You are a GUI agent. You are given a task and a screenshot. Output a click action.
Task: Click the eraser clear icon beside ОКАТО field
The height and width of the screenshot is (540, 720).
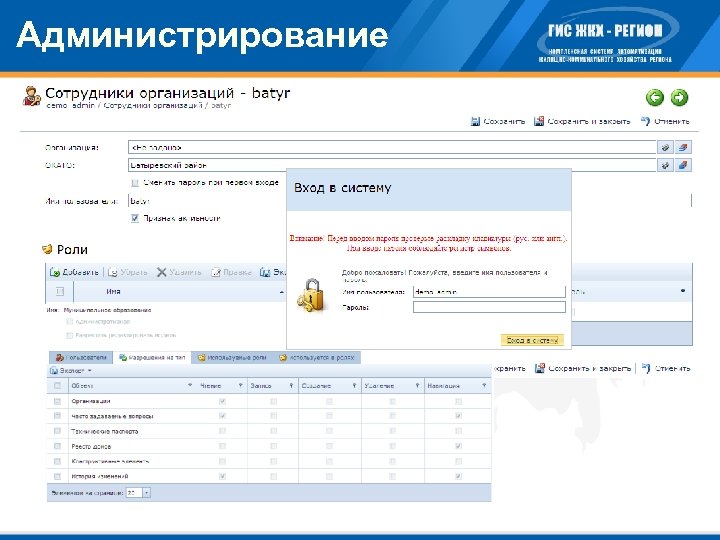pos(683,165)
